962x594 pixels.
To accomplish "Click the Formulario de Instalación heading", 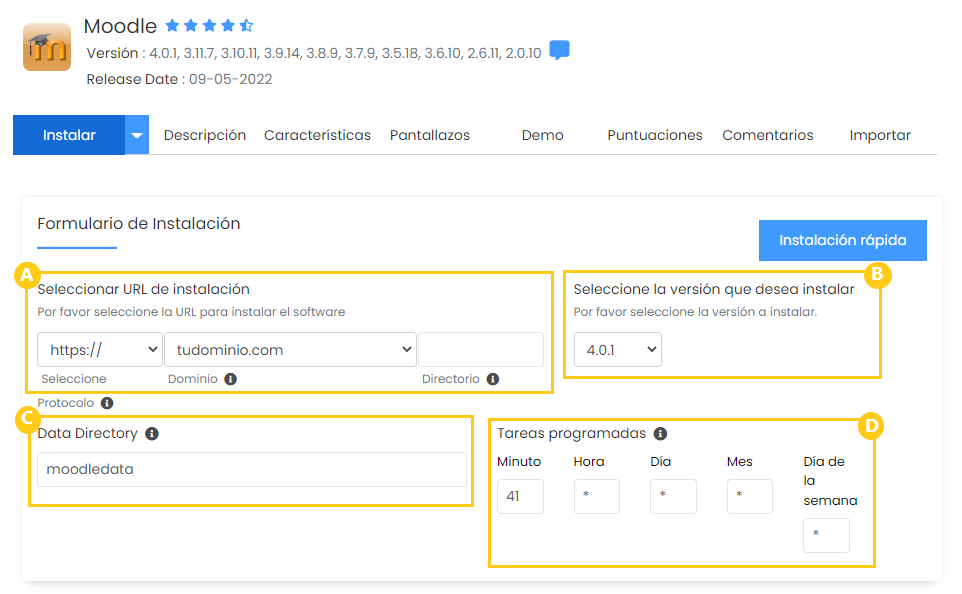I will pyautogui.click(x=139, y=223).
